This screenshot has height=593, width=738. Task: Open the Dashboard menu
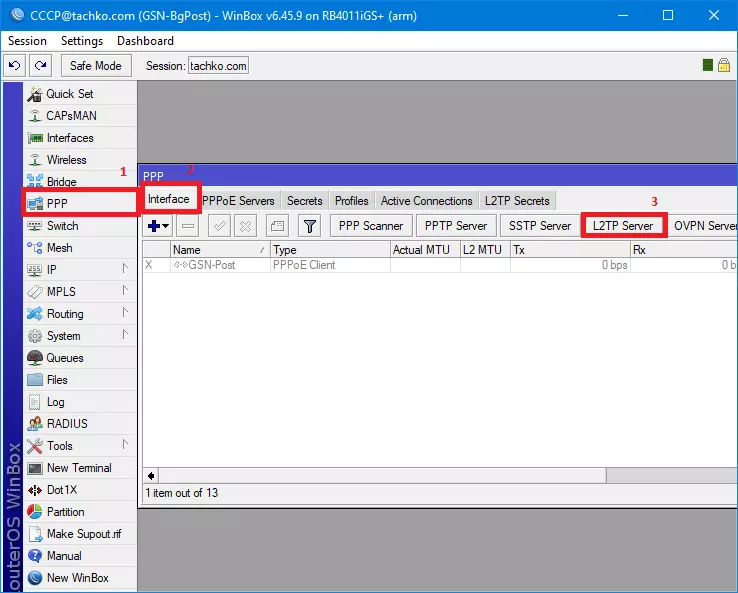pyautogui.click(x=145, y=41)
